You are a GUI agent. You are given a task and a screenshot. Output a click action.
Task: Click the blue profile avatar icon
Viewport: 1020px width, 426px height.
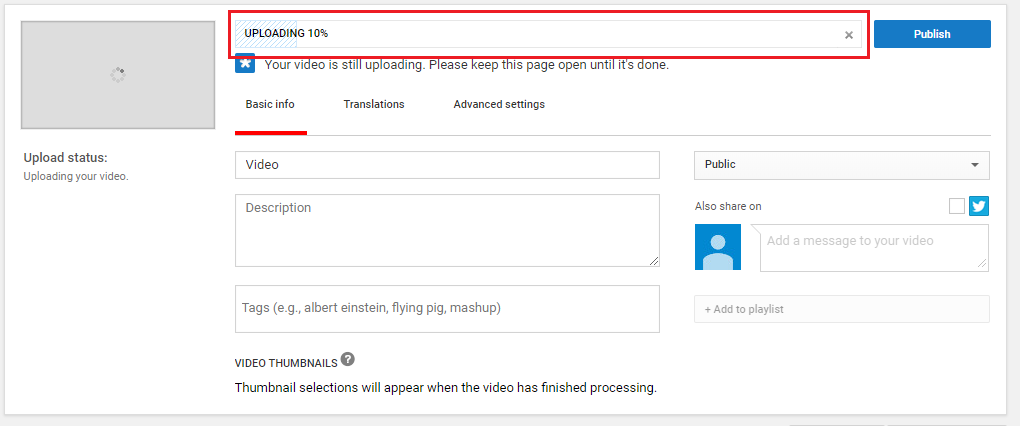tap(718, 247)
